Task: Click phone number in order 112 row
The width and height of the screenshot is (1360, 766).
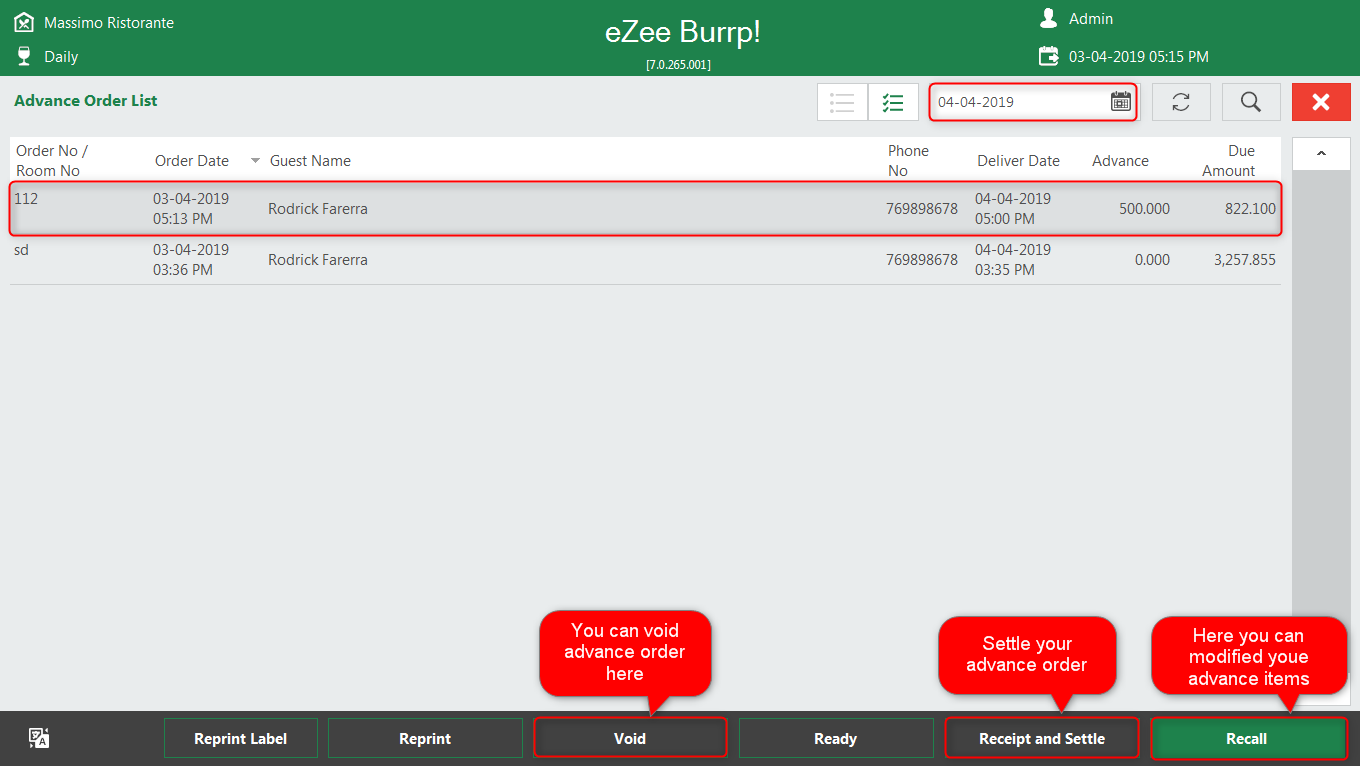Action: [922, 209]
